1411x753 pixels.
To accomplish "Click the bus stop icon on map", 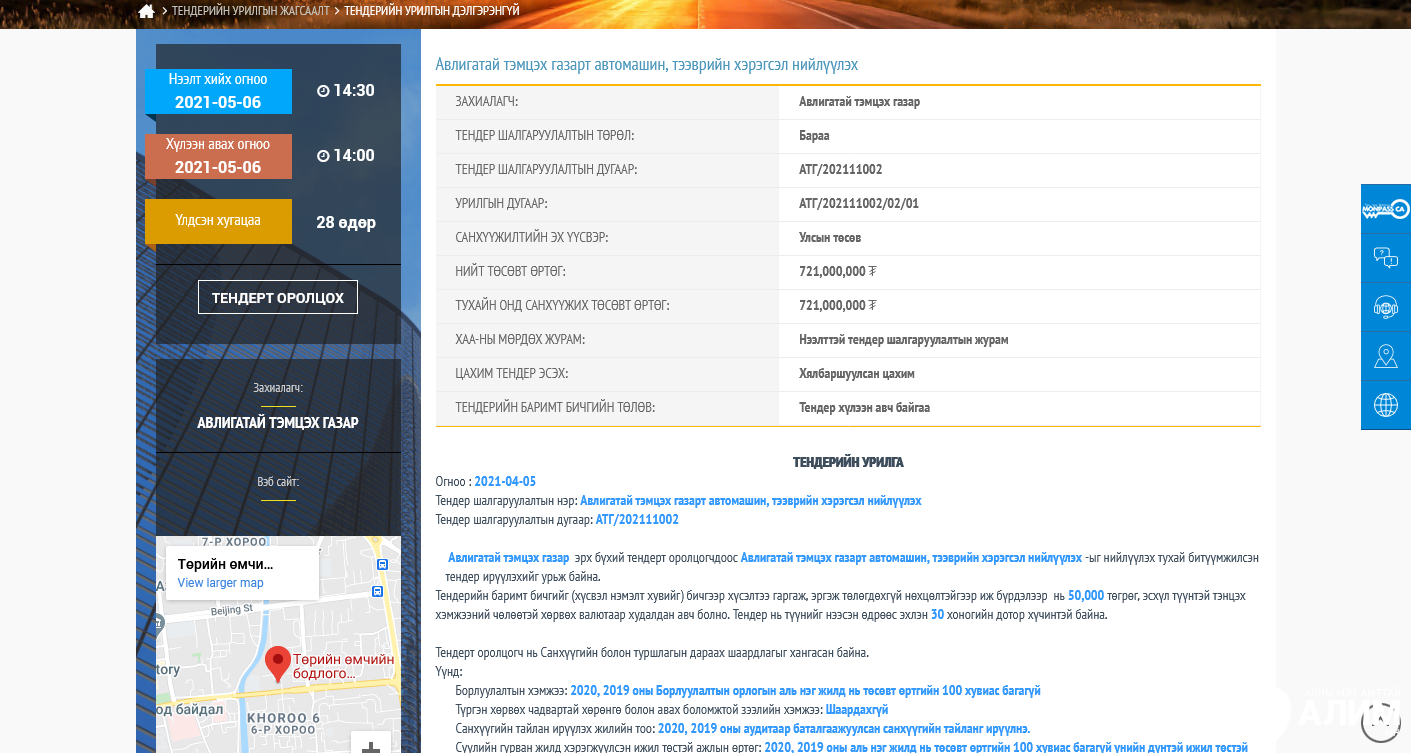I will (380, 565).
